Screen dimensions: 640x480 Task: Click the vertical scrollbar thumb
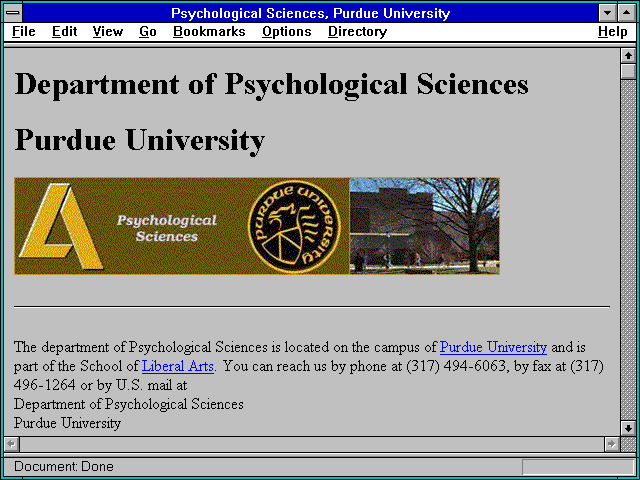(x=628, y=71)
